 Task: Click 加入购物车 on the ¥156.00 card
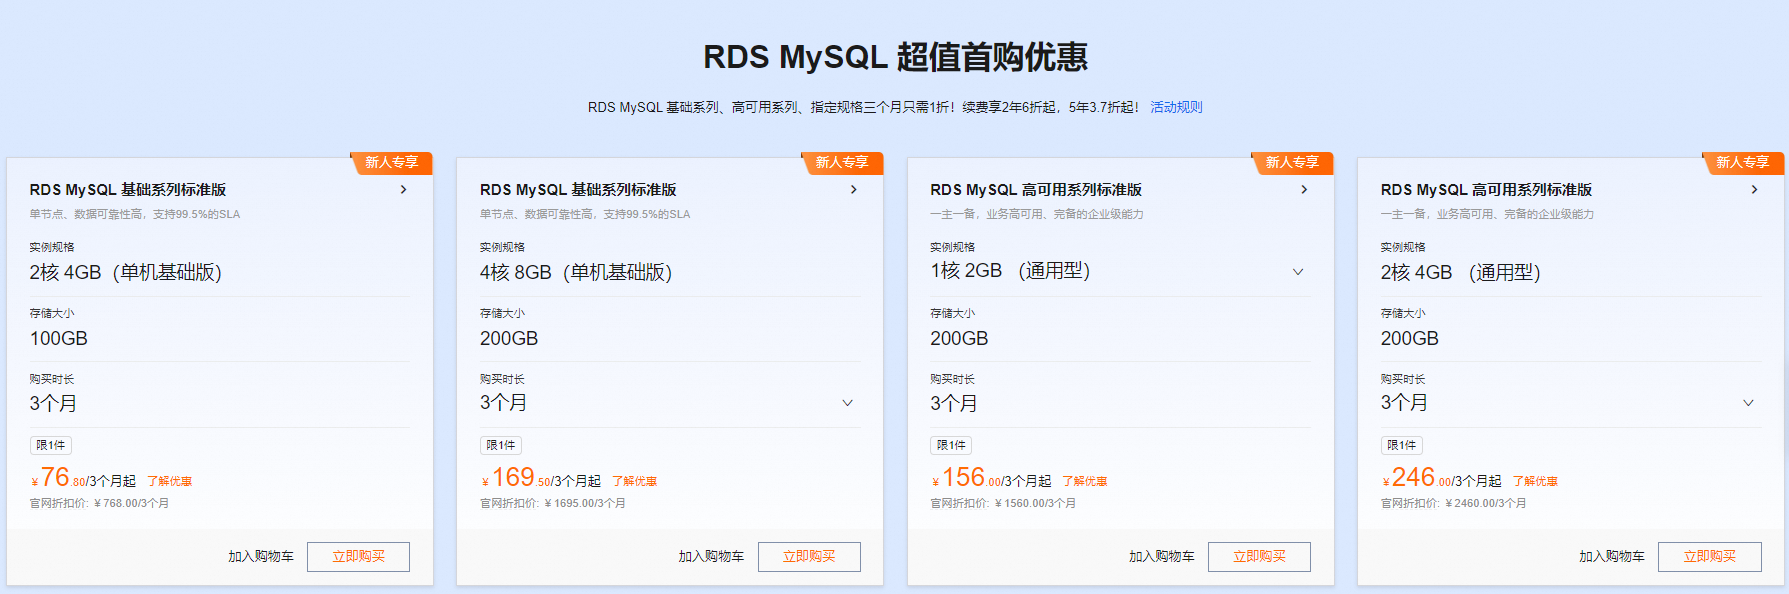[x=1162, y=557]
